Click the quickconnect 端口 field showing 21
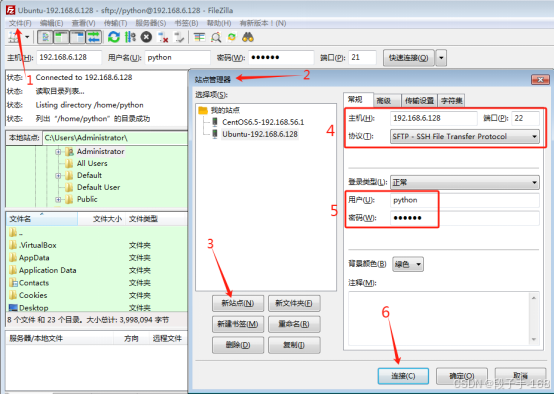This screenshot has height=395, width=554. tap(362, 58)
